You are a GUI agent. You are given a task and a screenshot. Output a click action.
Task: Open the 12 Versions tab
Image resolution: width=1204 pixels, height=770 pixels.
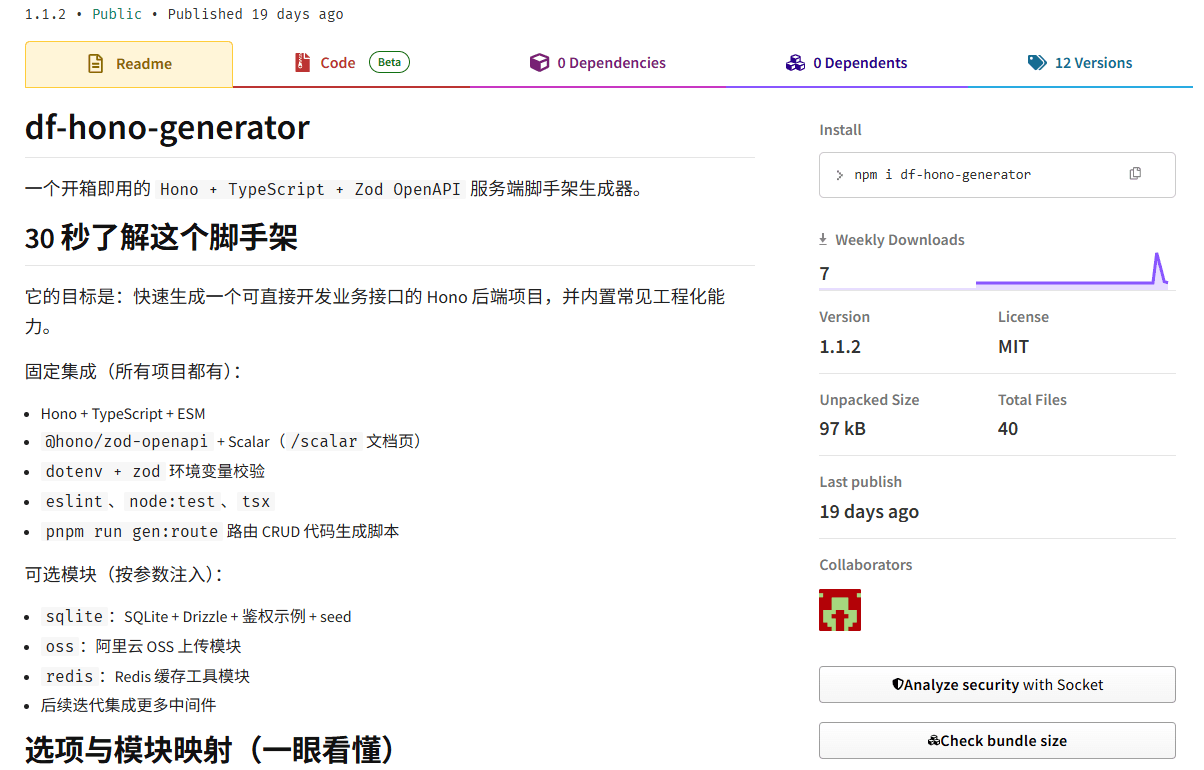coord(1093,62)
